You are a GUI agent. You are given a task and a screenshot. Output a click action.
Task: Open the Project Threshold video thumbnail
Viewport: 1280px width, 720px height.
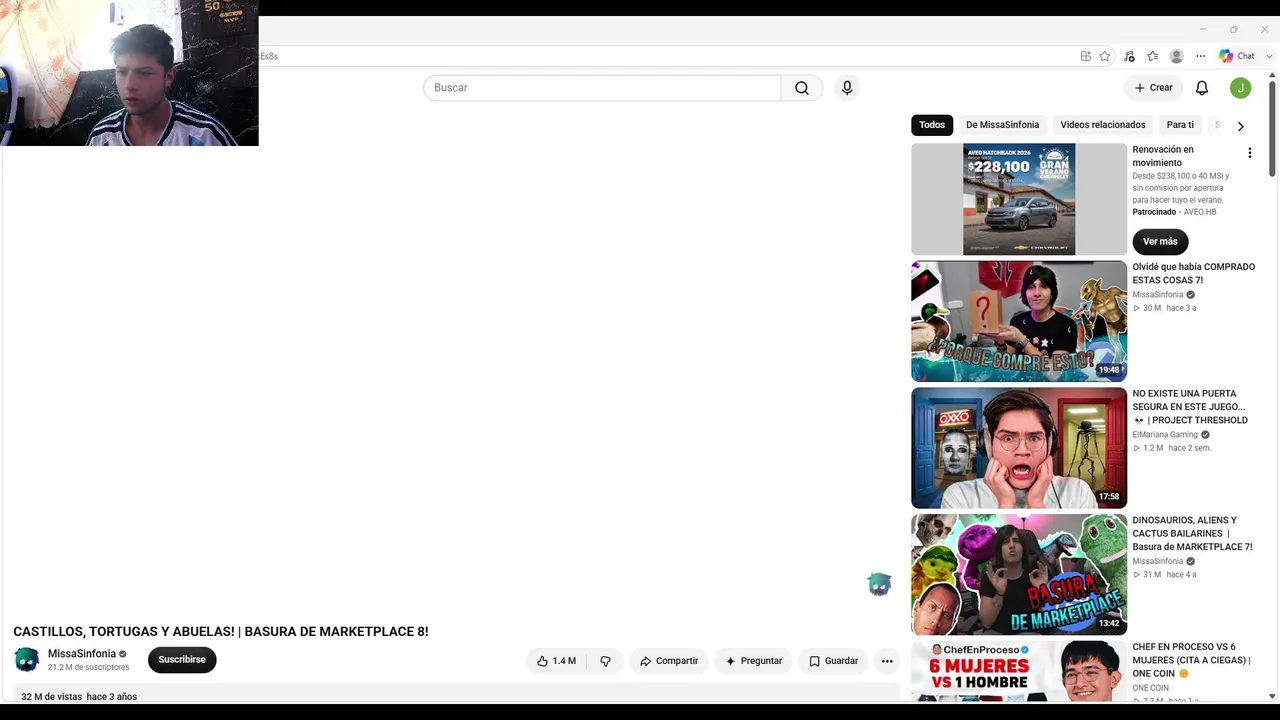tap(1019, 448)
